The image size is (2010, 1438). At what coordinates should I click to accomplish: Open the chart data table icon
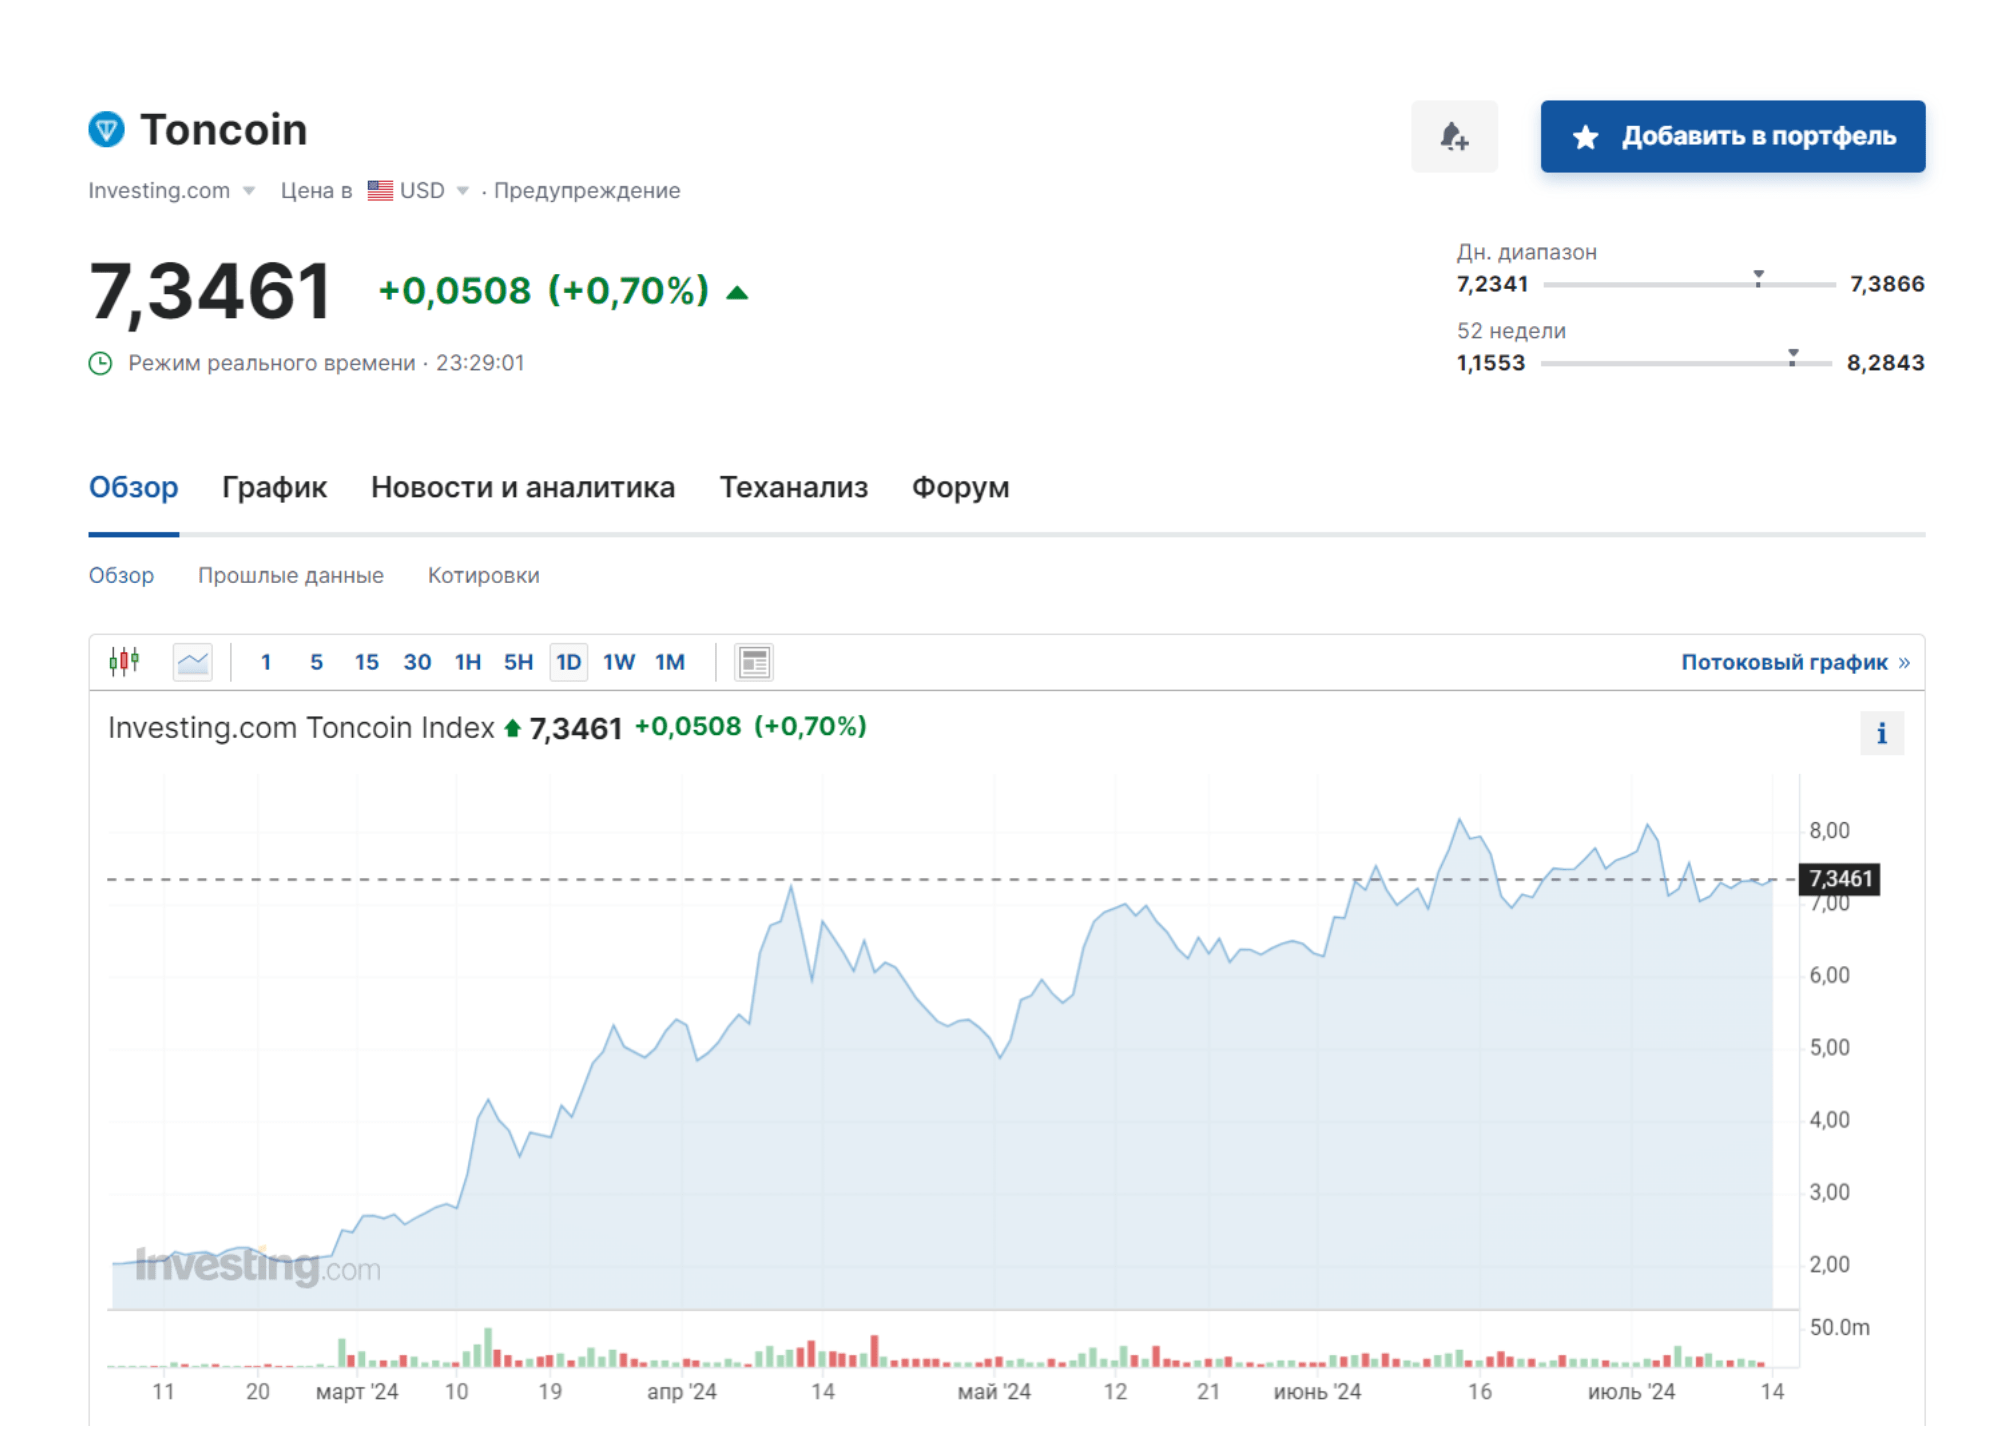click(x=754, y=661)
